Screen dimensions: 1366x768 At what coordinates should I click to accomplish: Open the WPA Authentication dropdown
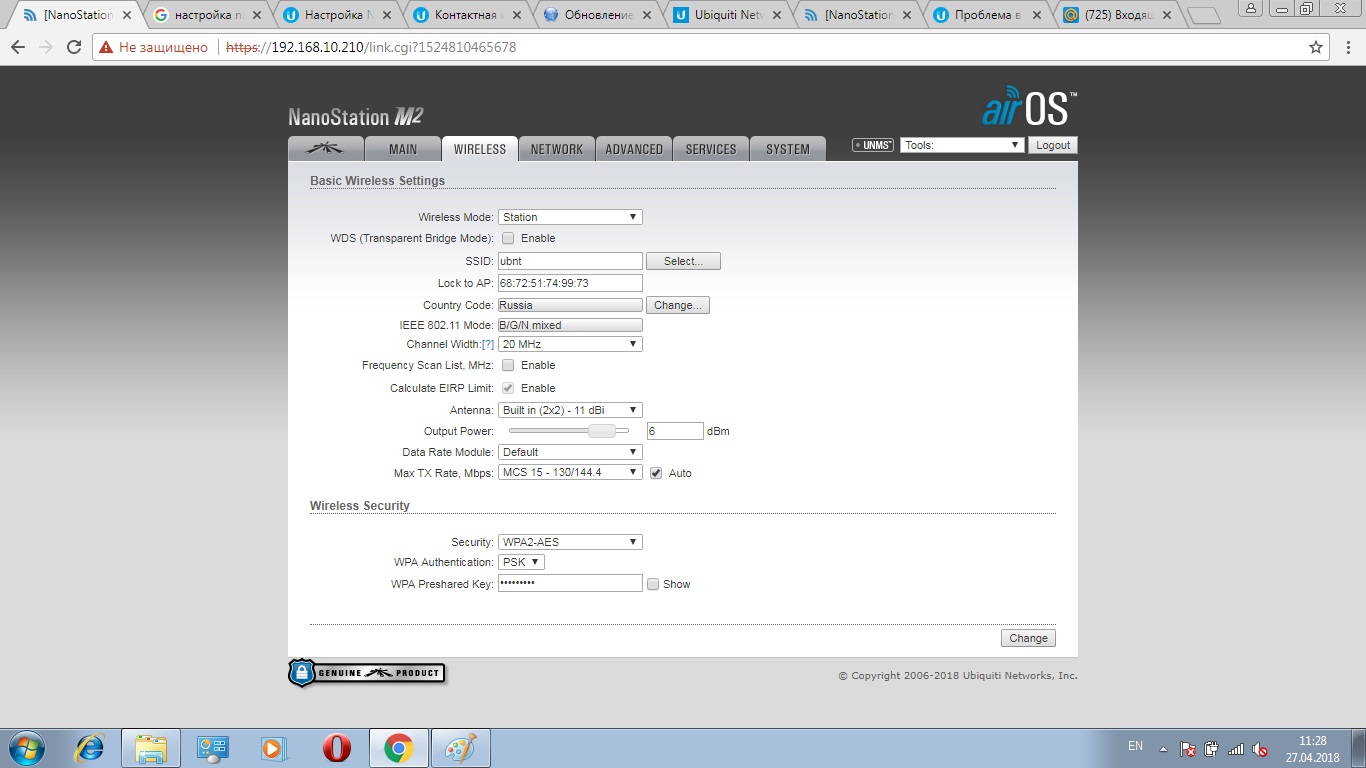[521, 562]
